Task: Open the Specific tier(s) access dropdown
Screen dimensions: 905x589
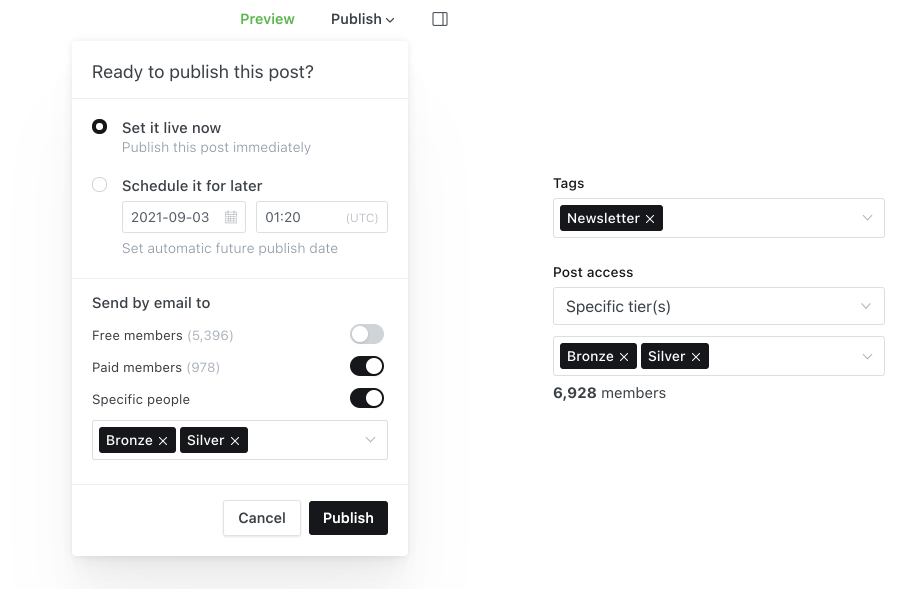Action: pos(719,306)
